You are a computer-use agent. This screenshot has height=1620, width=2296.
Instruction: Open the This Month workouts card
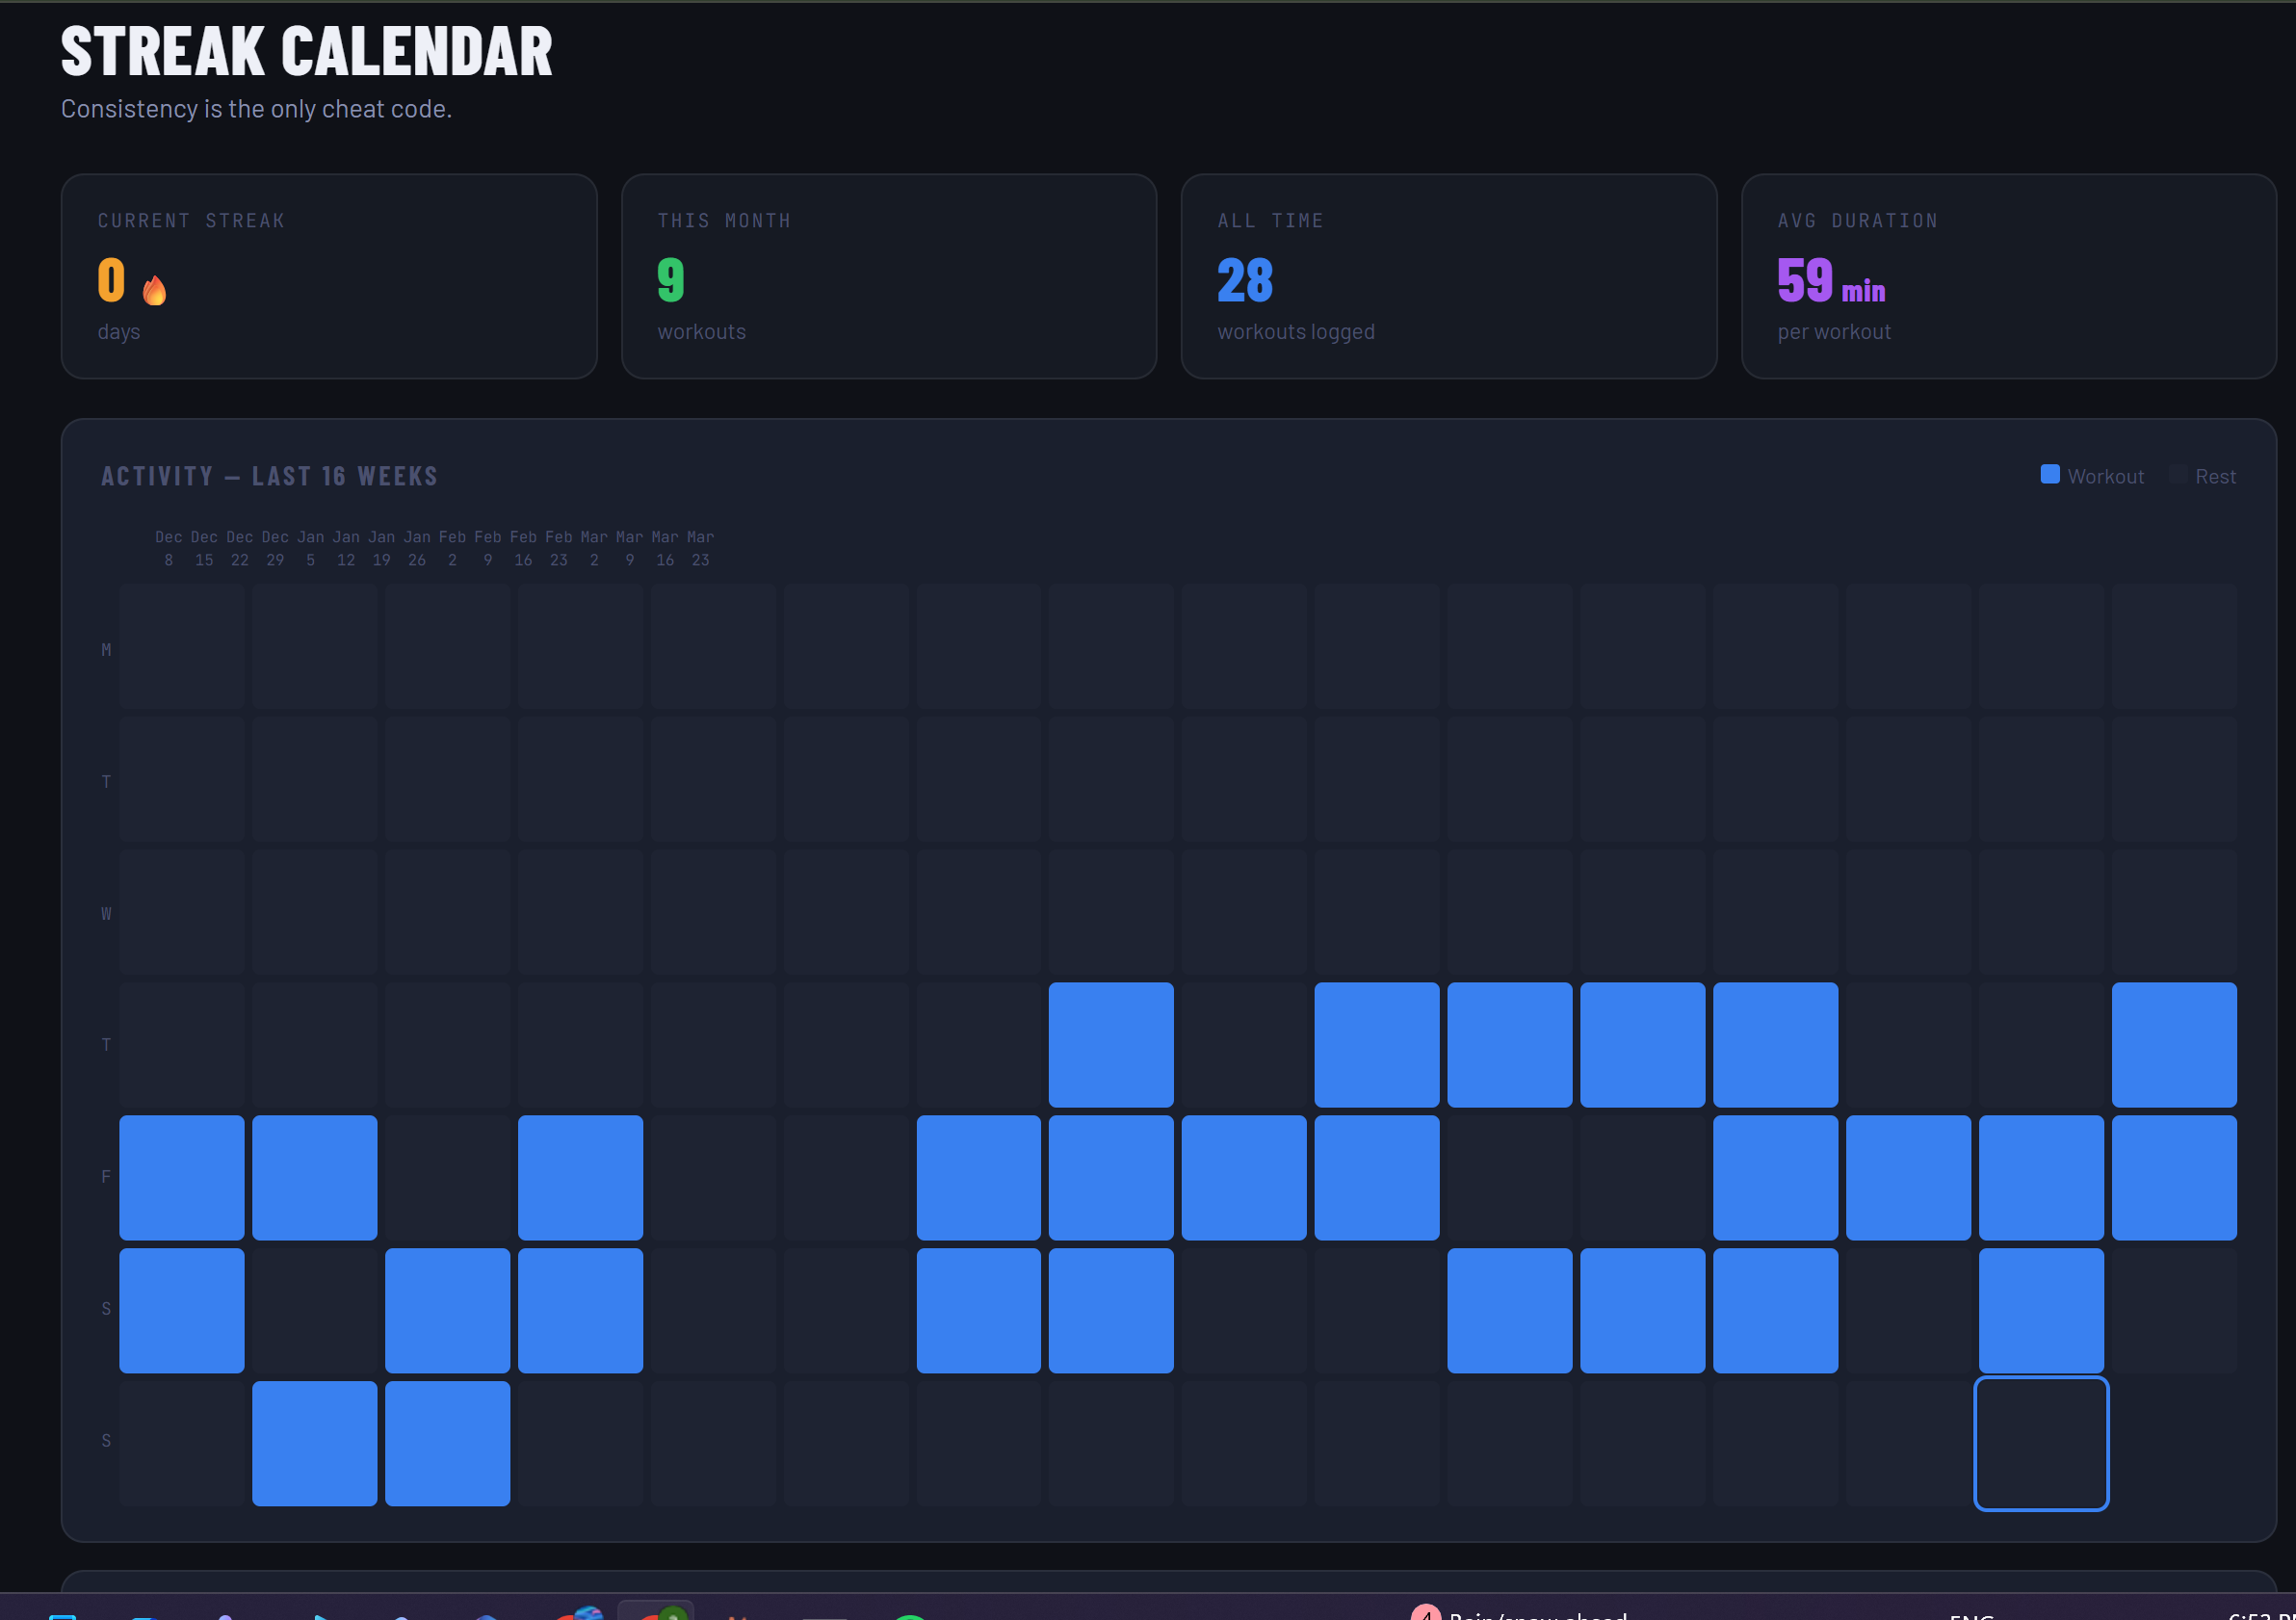pyautogui.click(x=888, y=276)
